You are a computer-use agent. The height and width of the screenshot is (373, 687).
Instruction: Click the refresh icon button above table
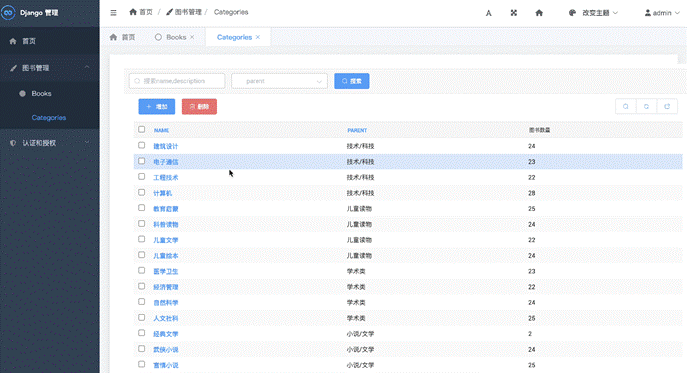tap(646, 107)
